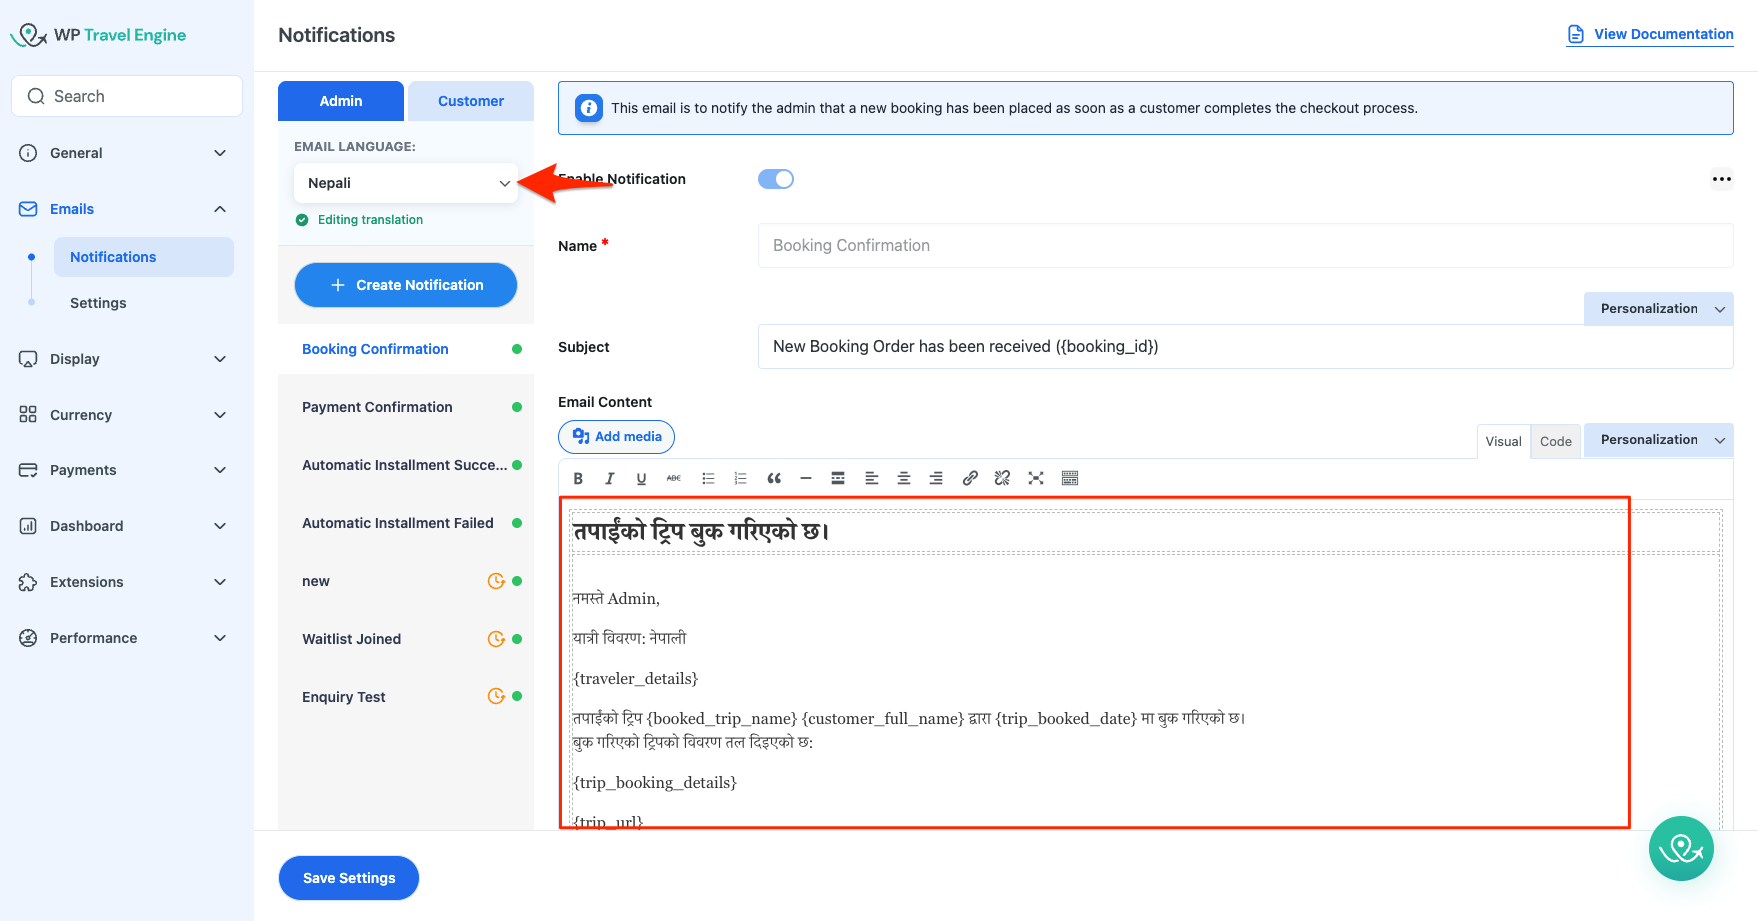Viewport: 1758px width, 921px height.
Task: Switch to the Customer tab
Action: [x=470, y=101]
